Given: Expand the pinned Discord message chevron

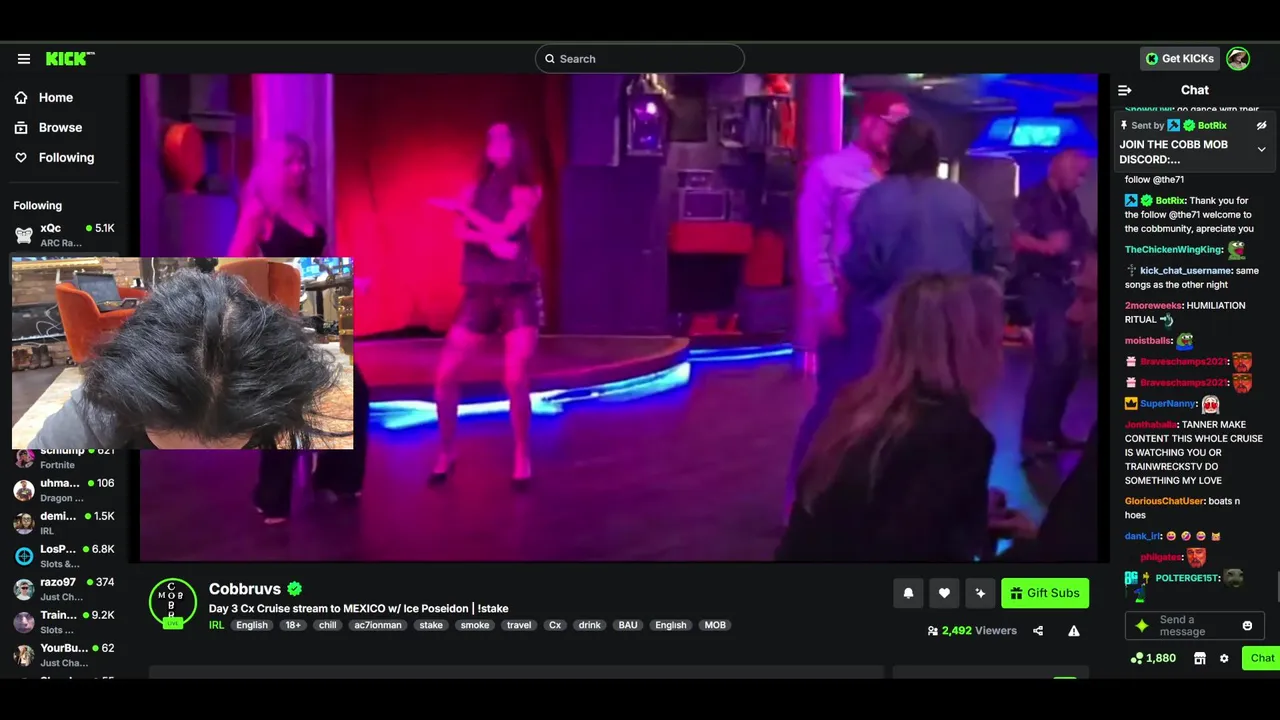Looking at the screenshot, I should coord(1261,150).
